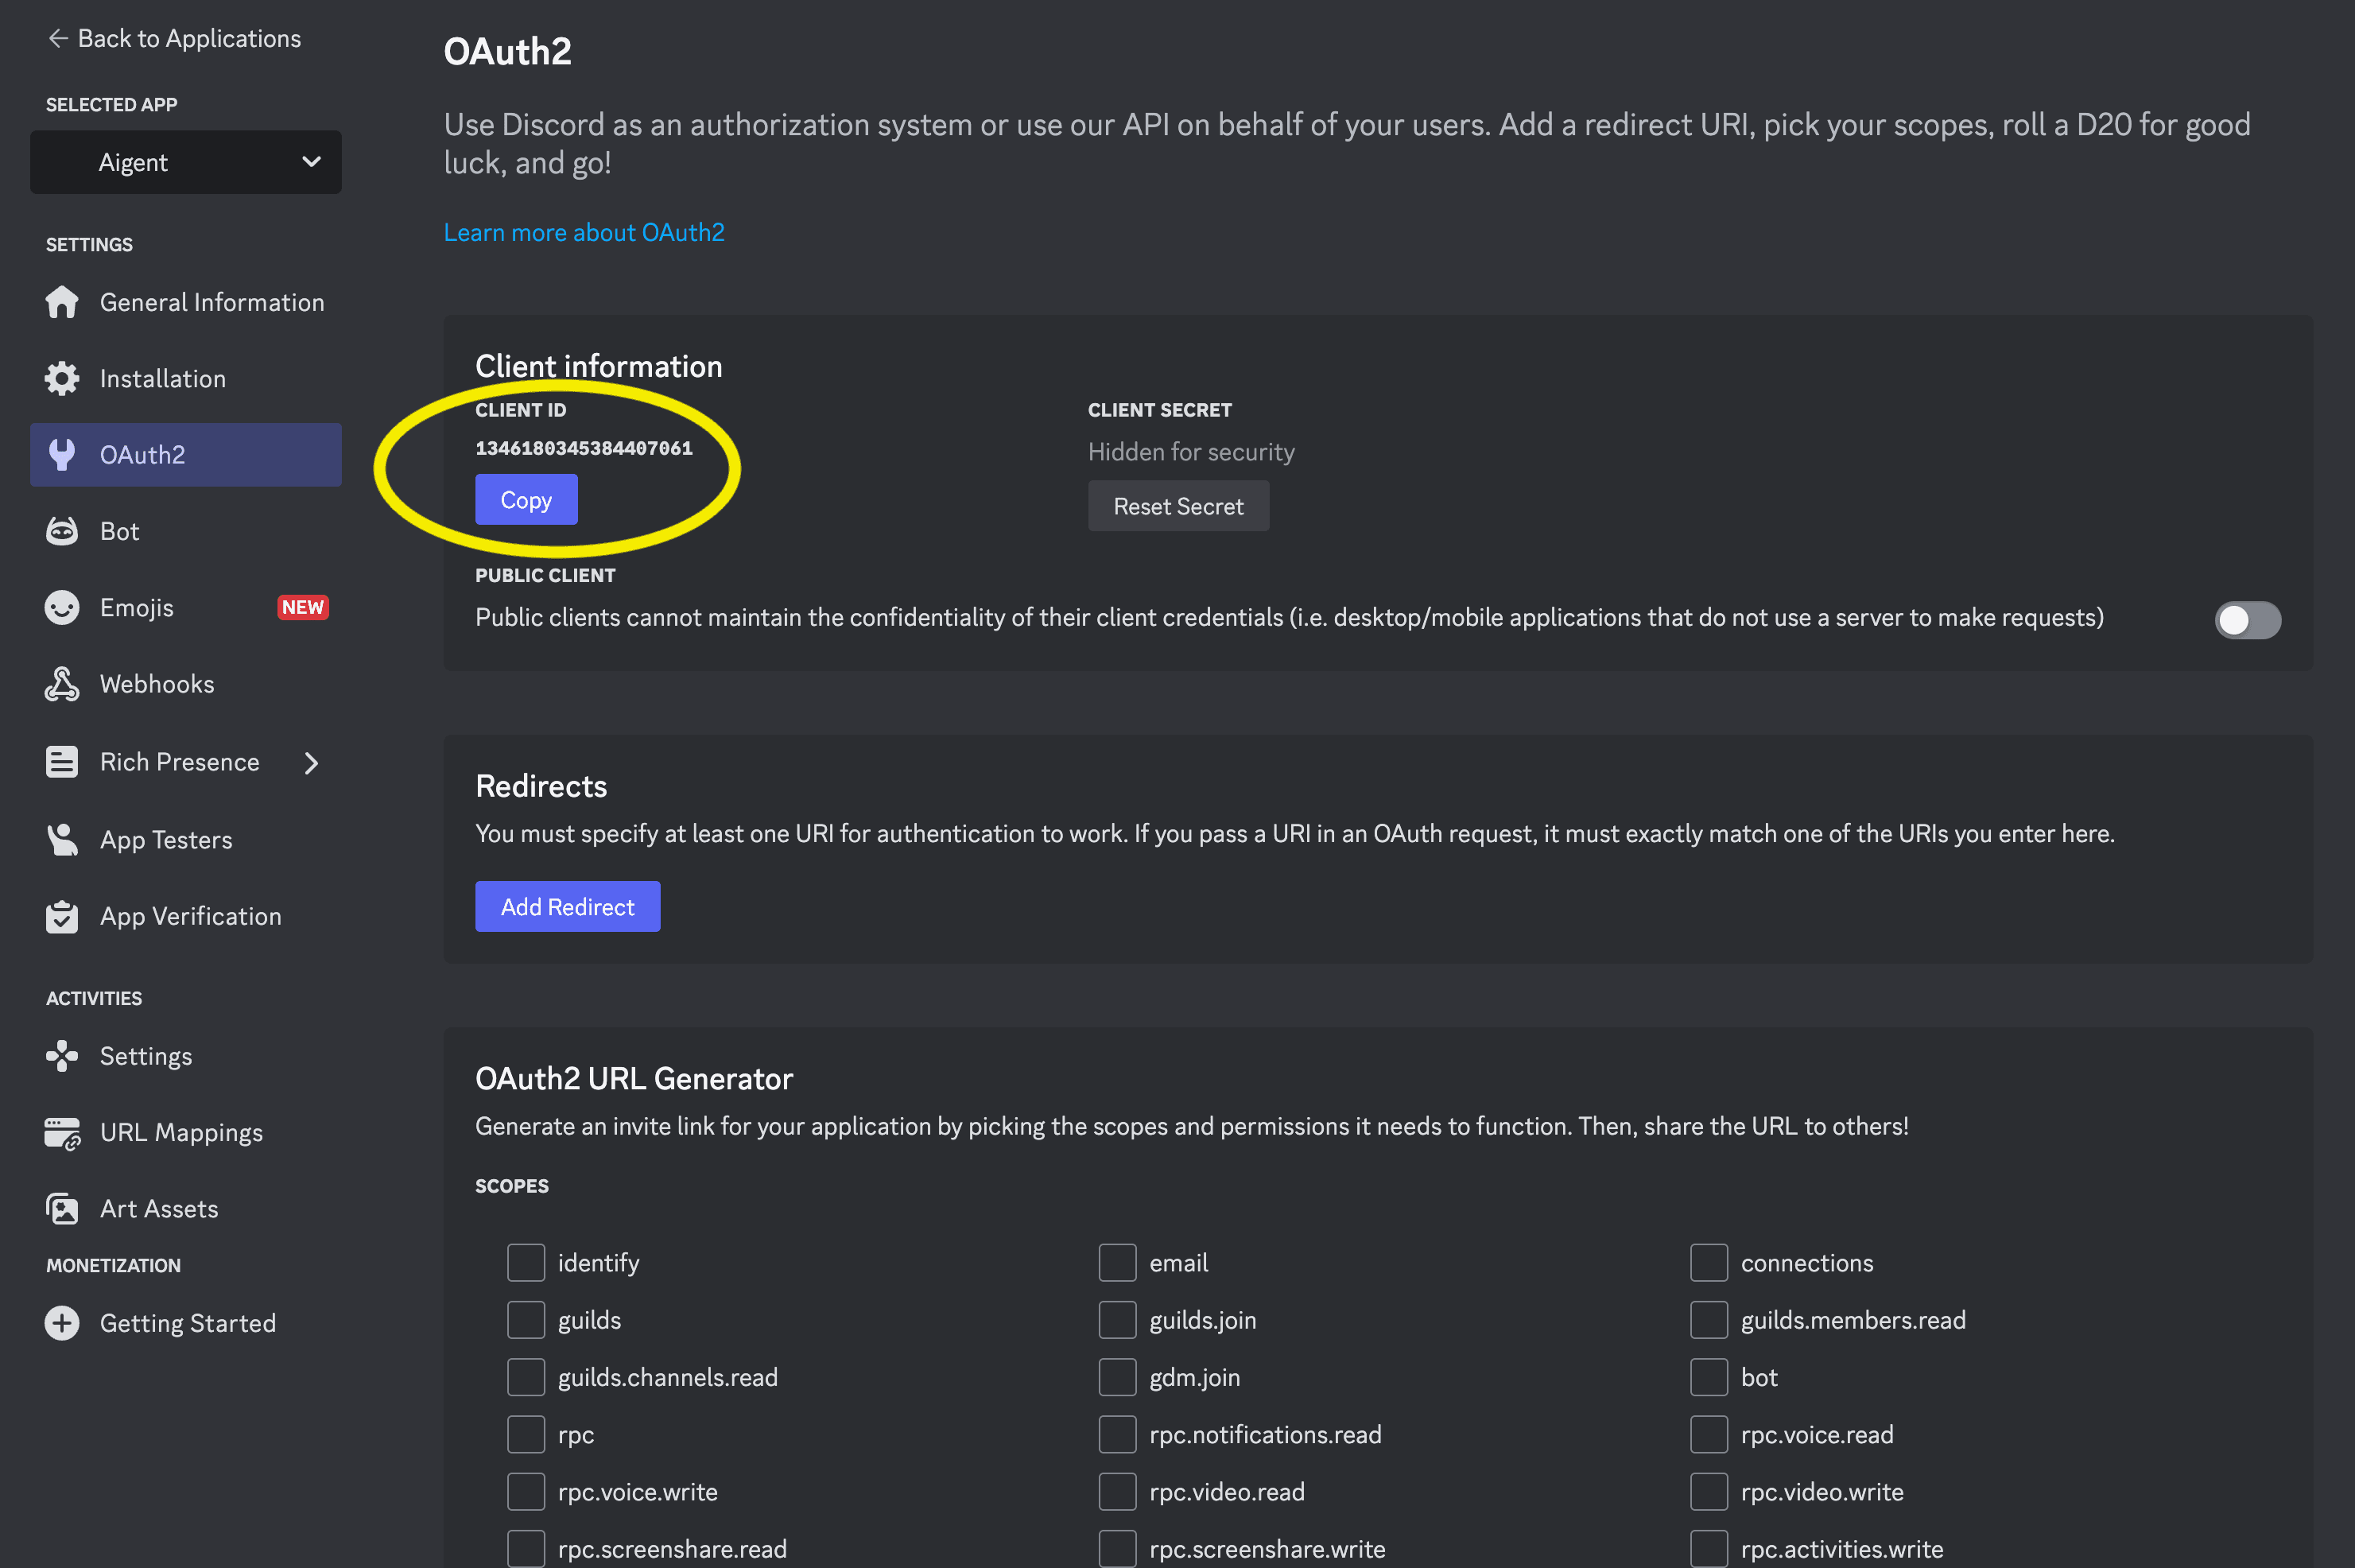Viewport: 2355px width, 1568px height.
Task: Select the guilds.channels.read checkbox
Action: (526, 1377)
